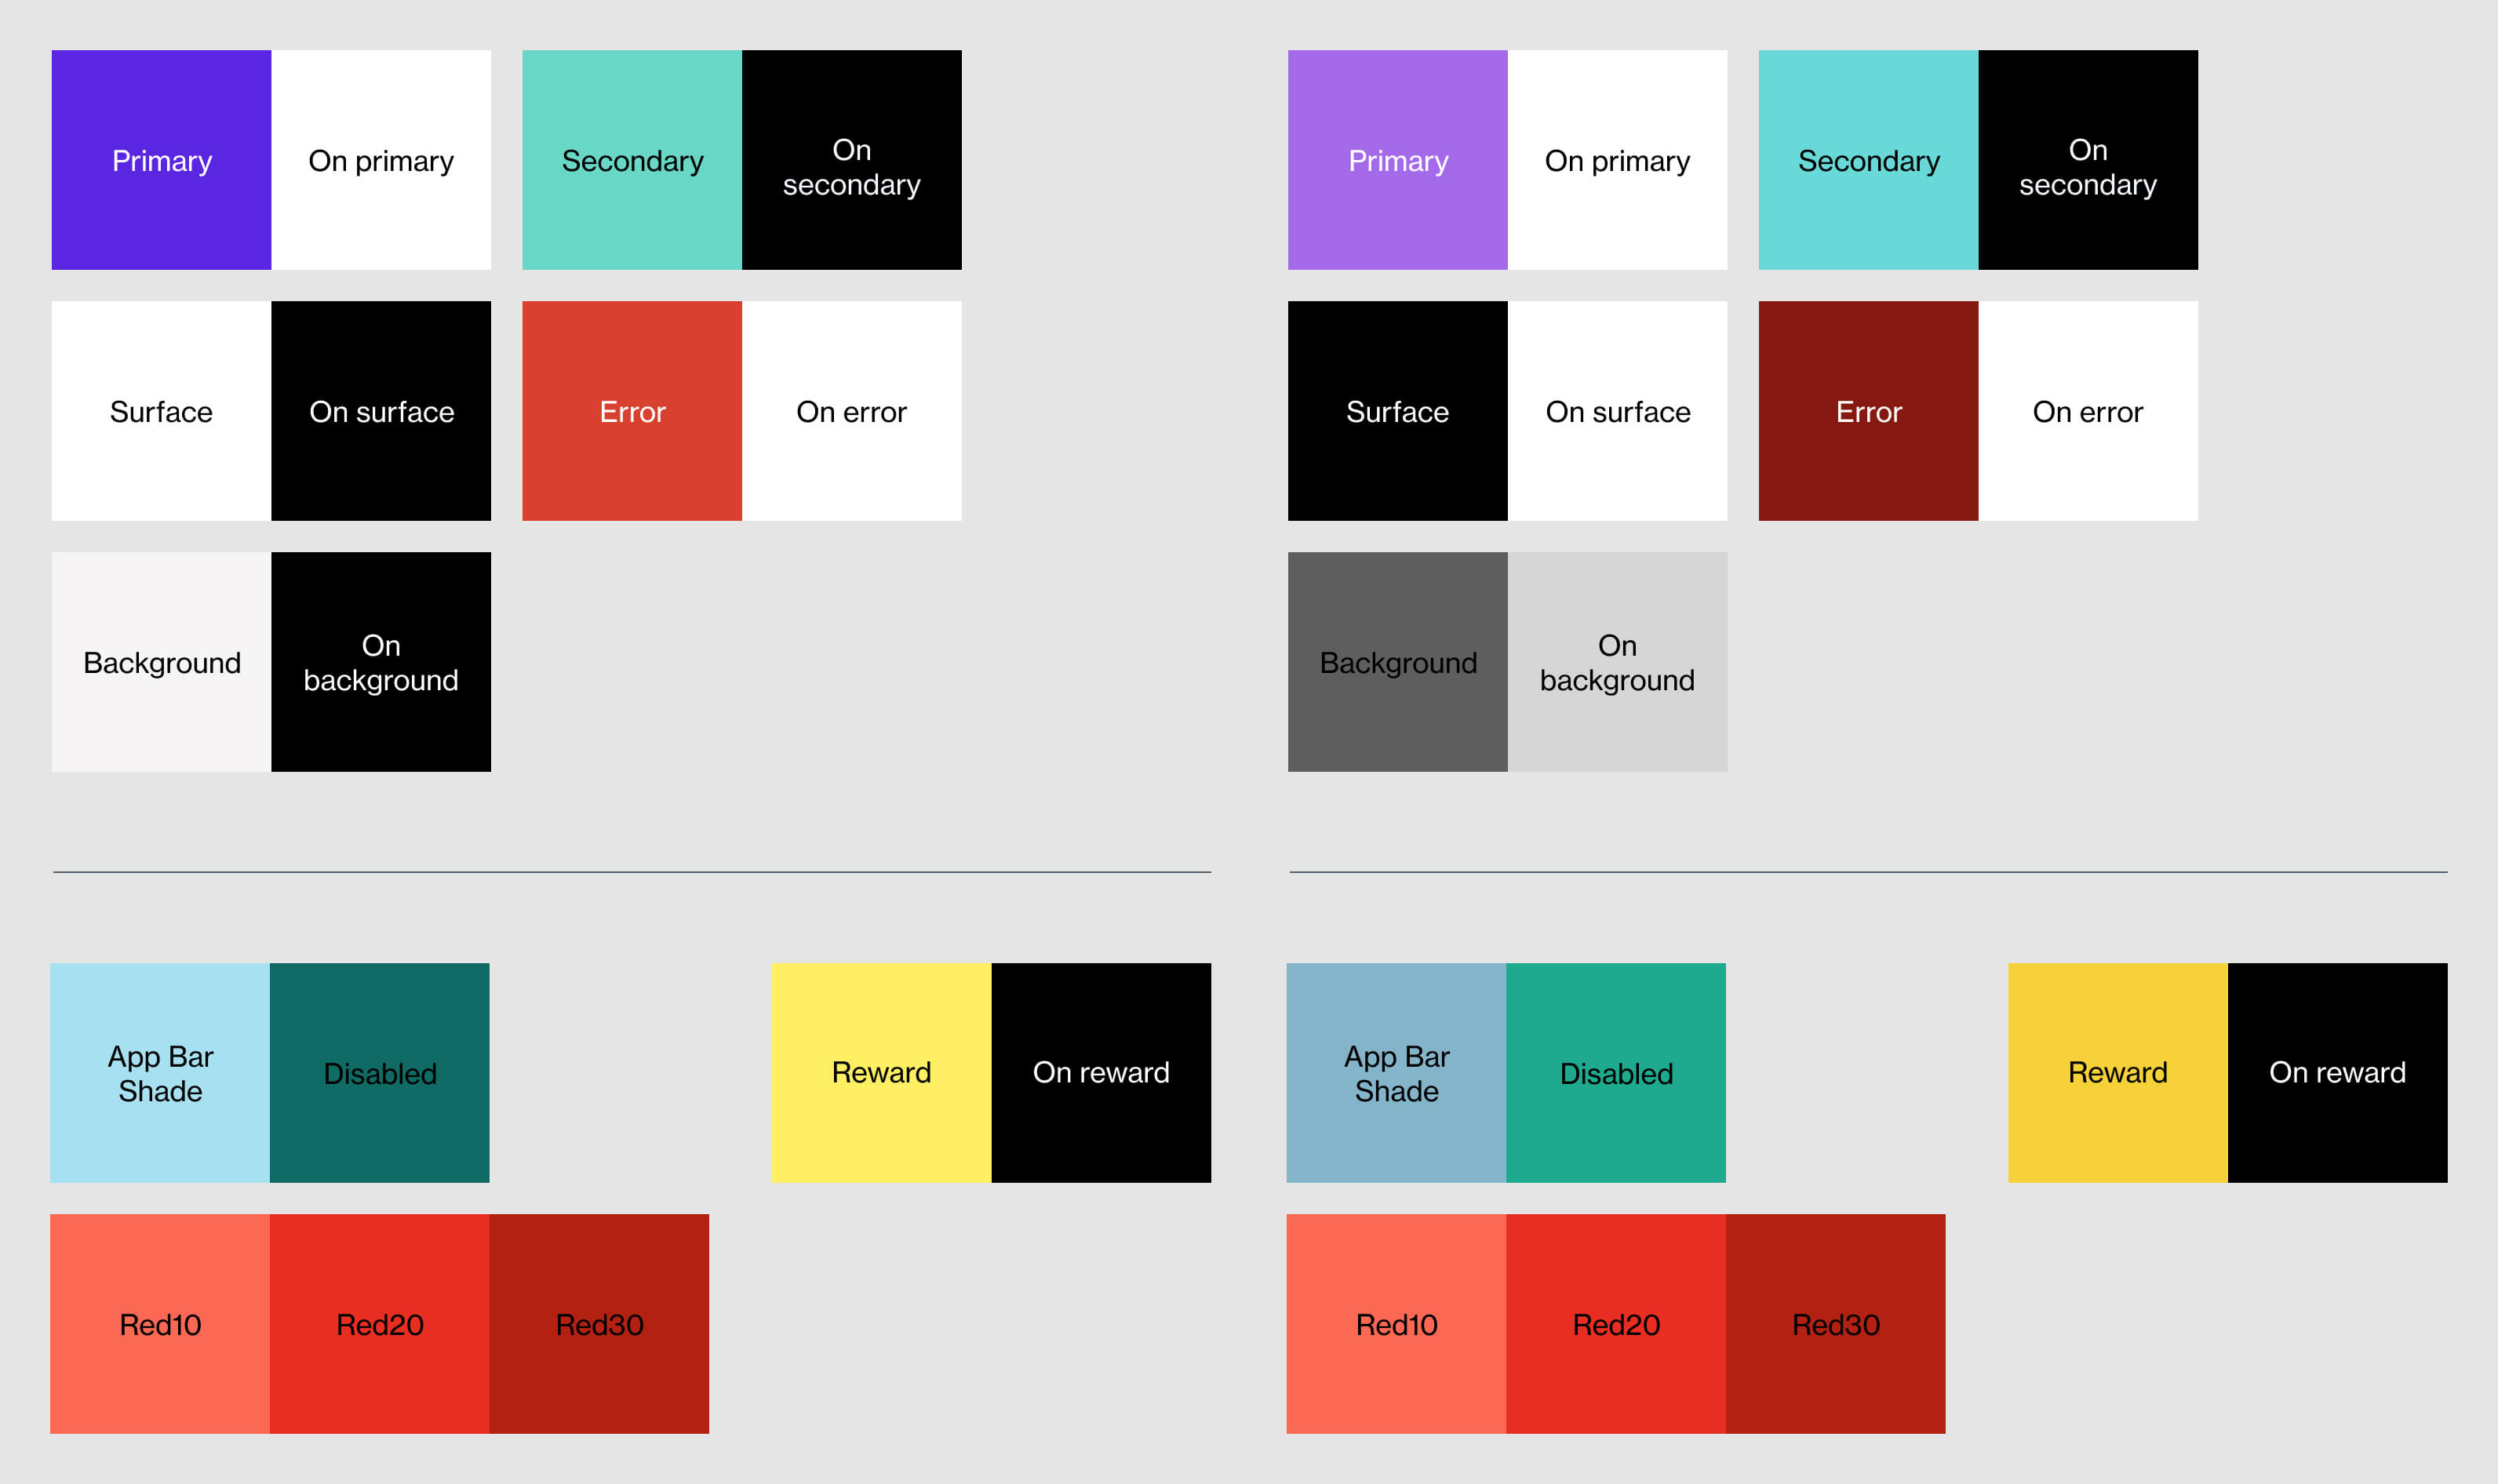The image size is (2498, 1484).
Task: Expand the On reward black block
Action: pyautogui.click(x=1099, y=1072)
